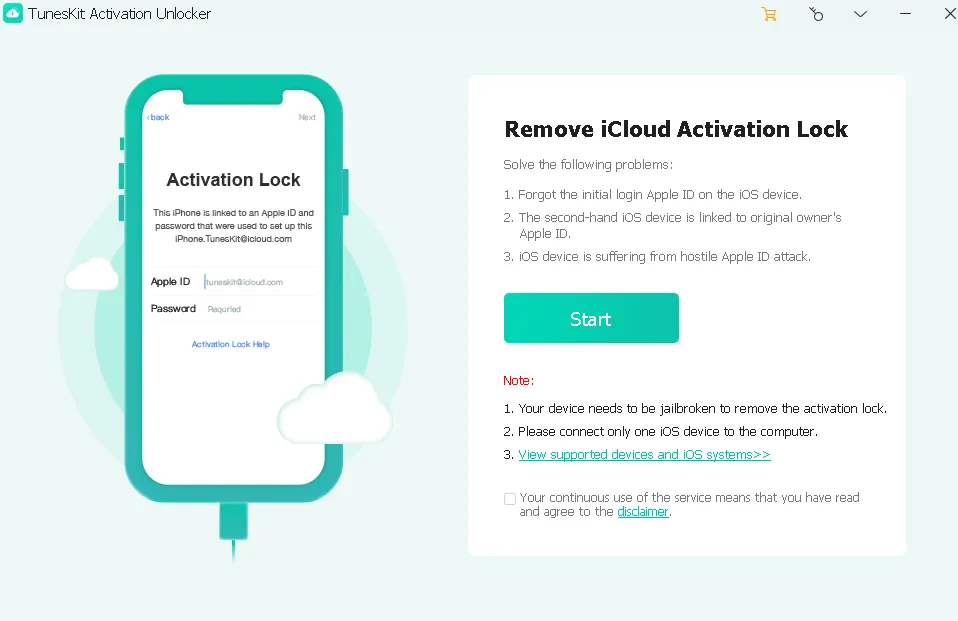The width and height of the screenshot is (958, 621).
Task: Click the red Note: label
Action: point(518,381)
